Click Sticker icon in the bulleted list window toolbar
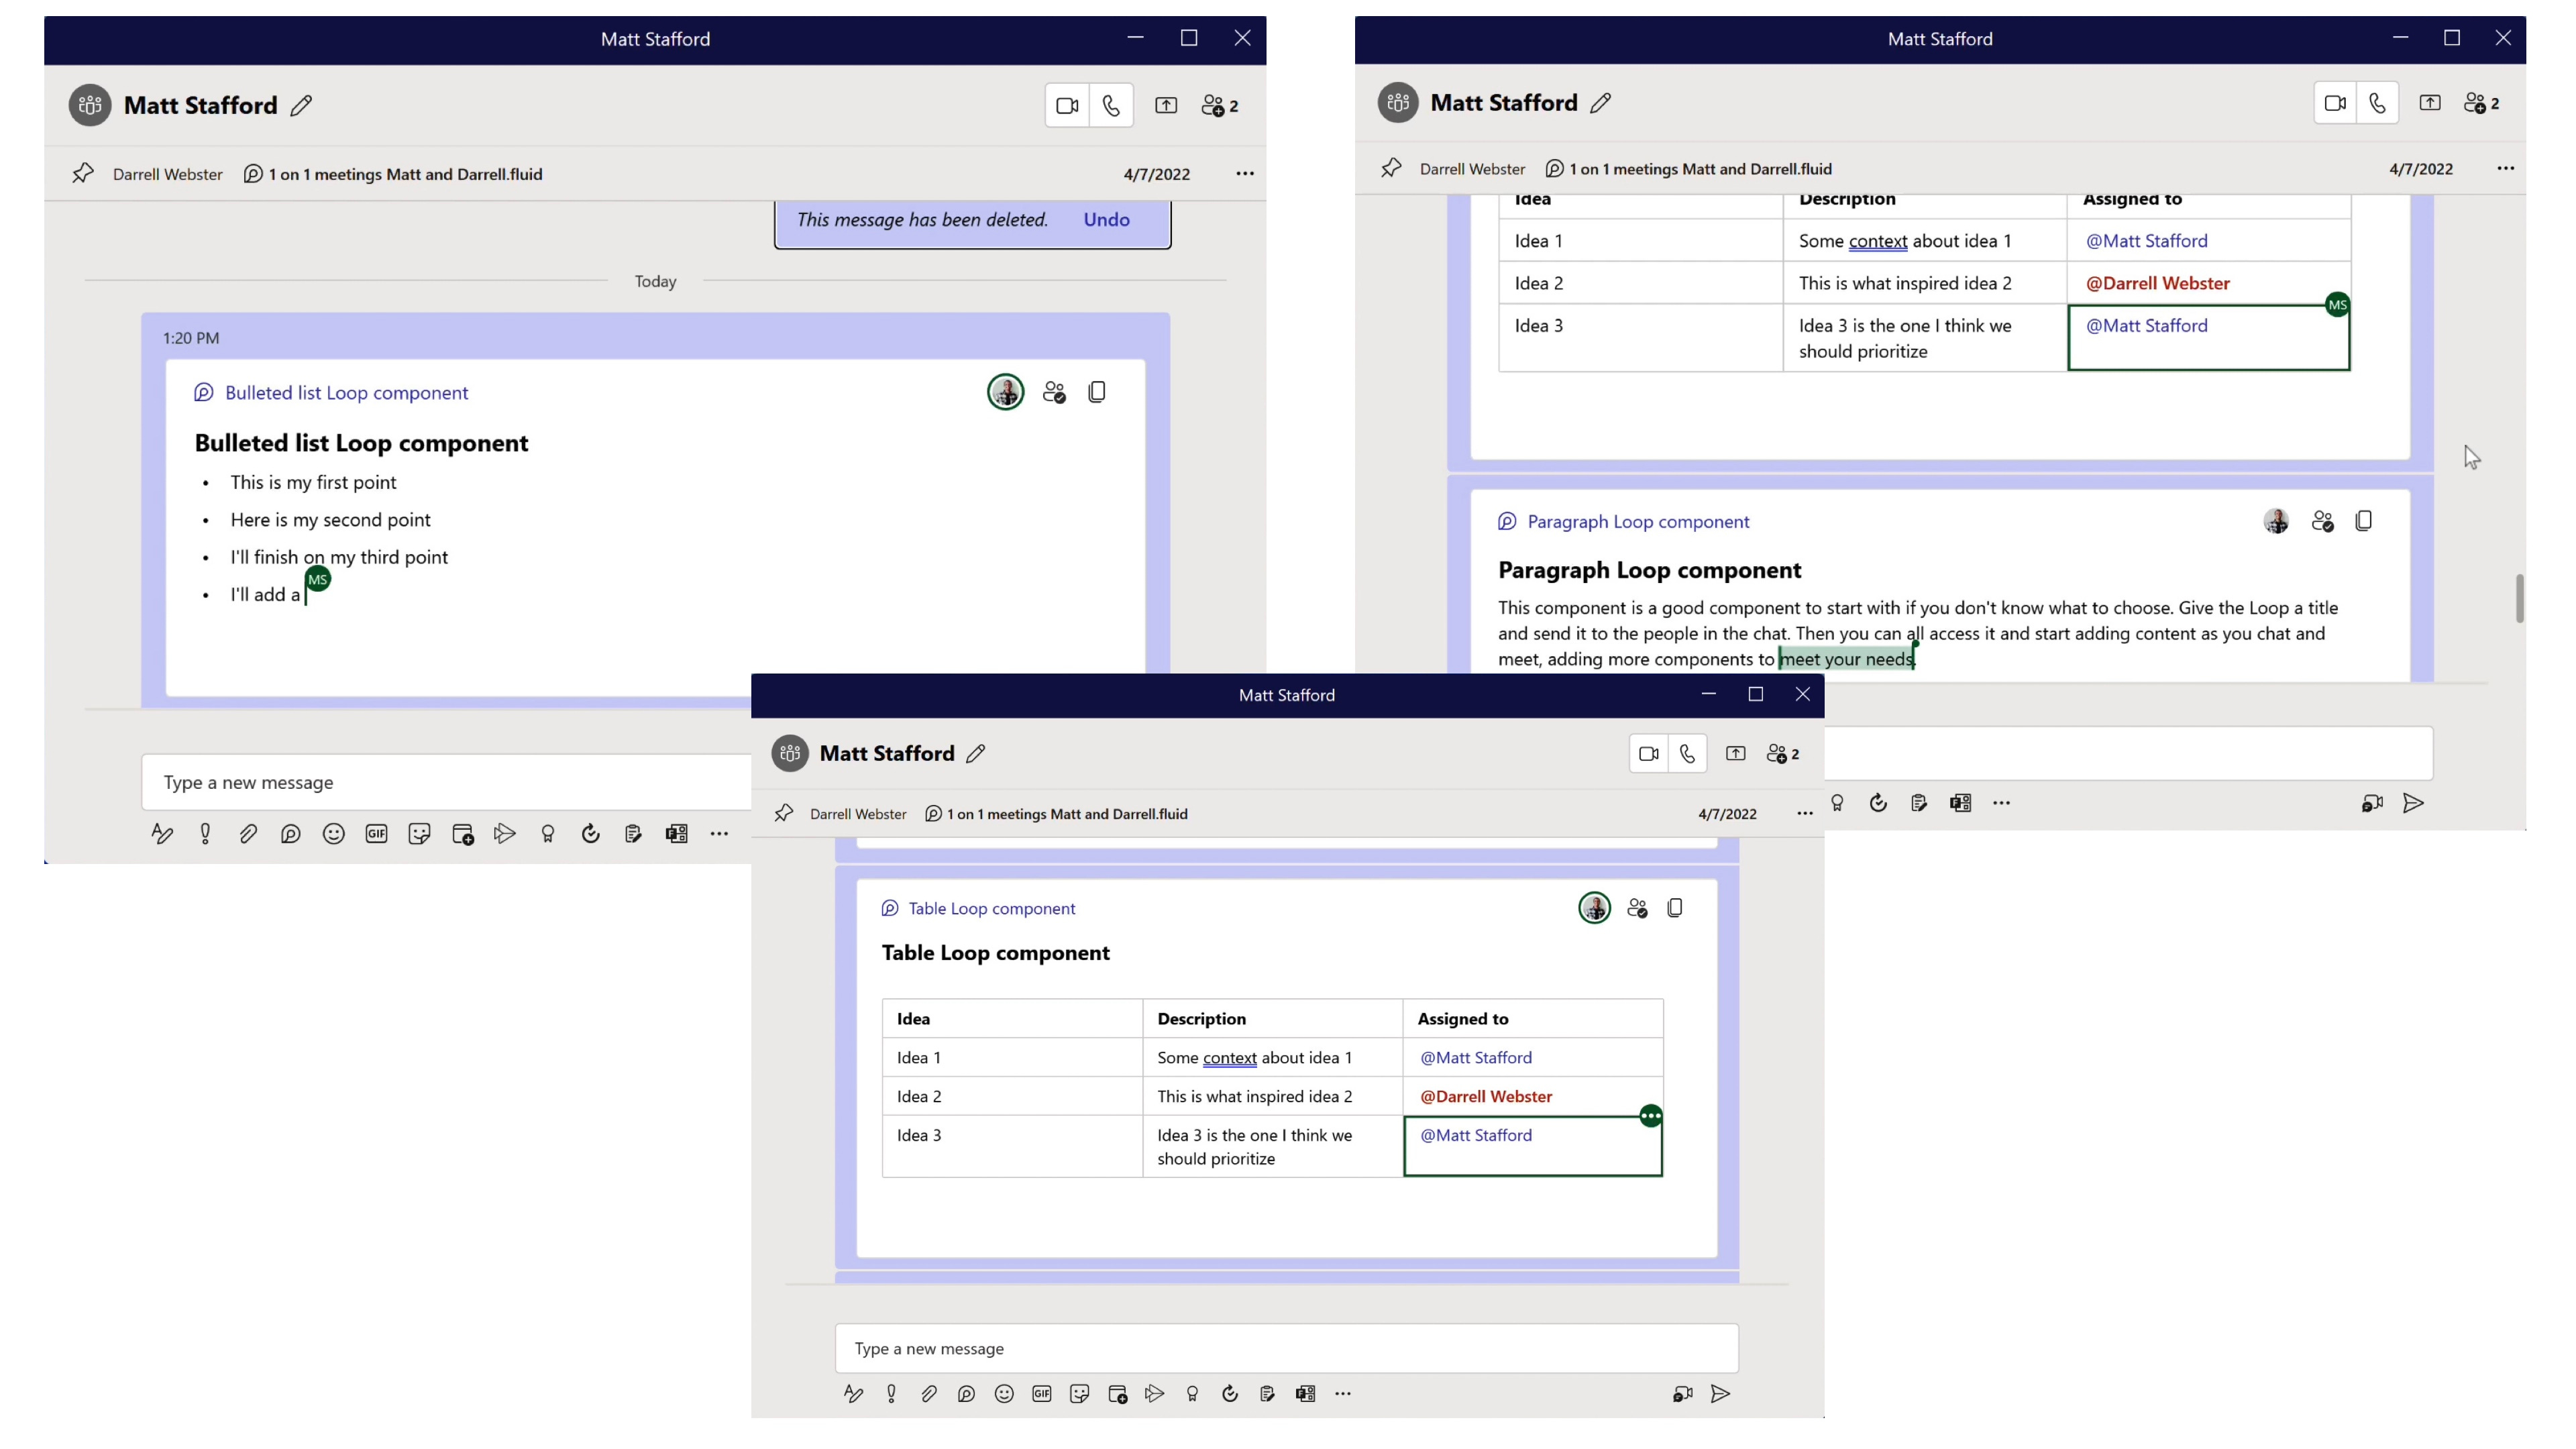The width and height of the screenshot is (2576, 1449). [419, 834]
